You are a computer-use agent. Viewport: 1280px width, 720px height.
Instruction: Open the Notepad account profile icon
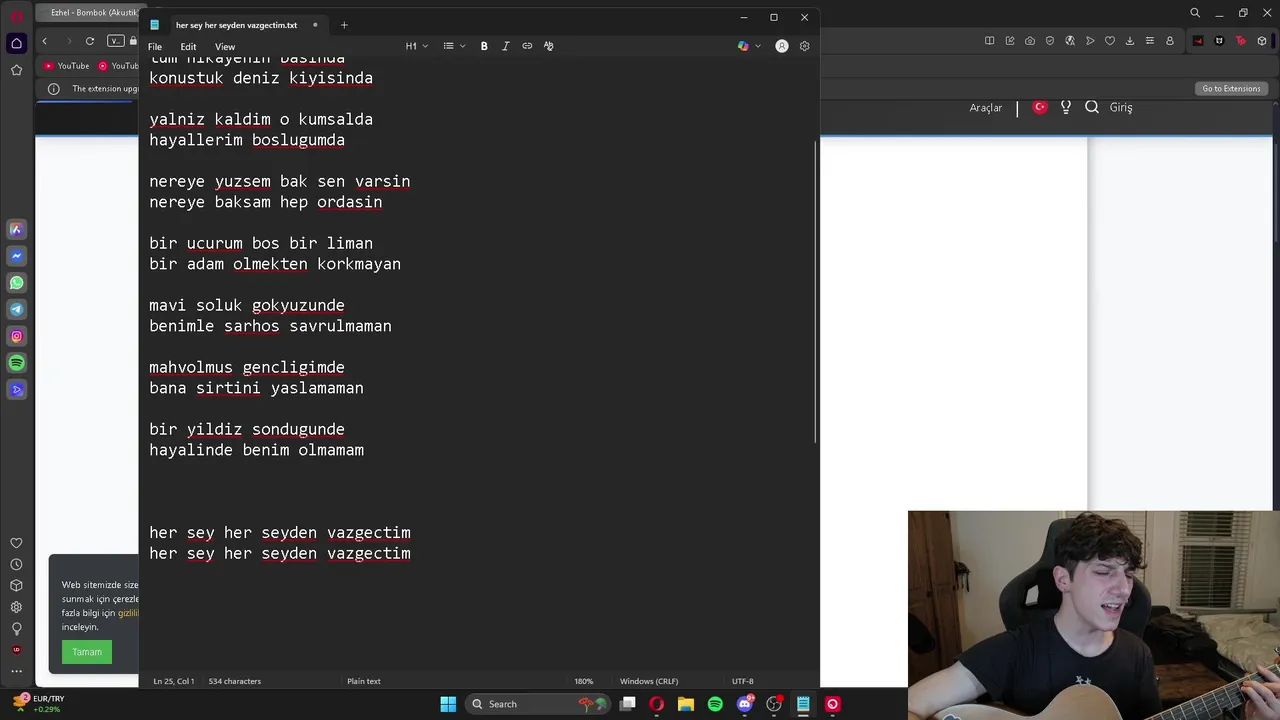(782, 46)
